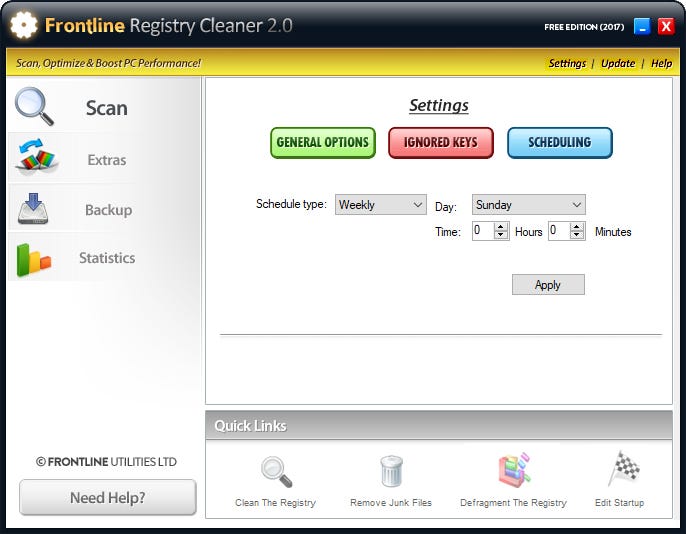This screenshot has width=686, height=534.
Task: Click the Extras colorful windows icon
Action: pyautogui.click(x=36, y=156)
